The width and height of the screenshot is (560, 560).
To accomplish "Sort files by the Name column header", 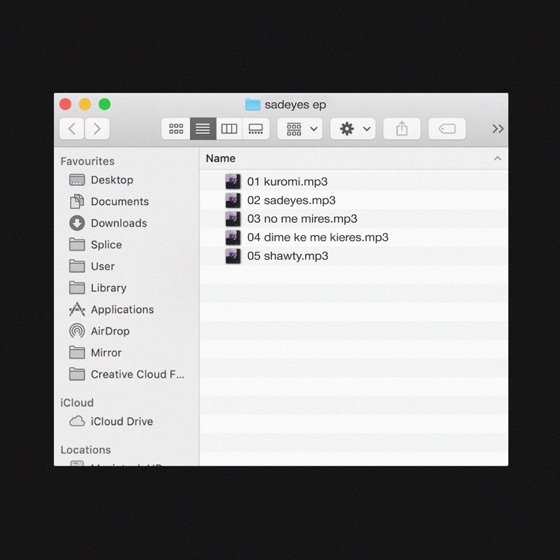I will [354, 158].
